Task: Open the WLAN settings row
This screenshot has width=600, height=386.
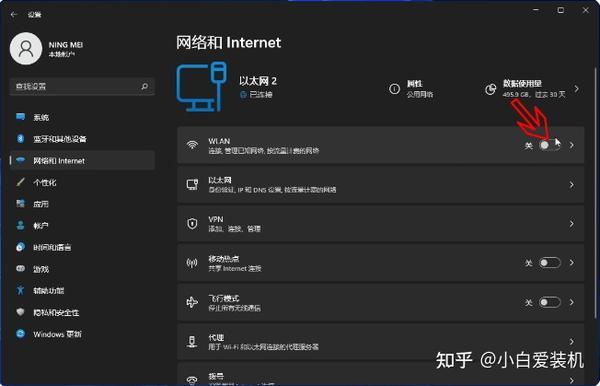Action: click(381, 145)
